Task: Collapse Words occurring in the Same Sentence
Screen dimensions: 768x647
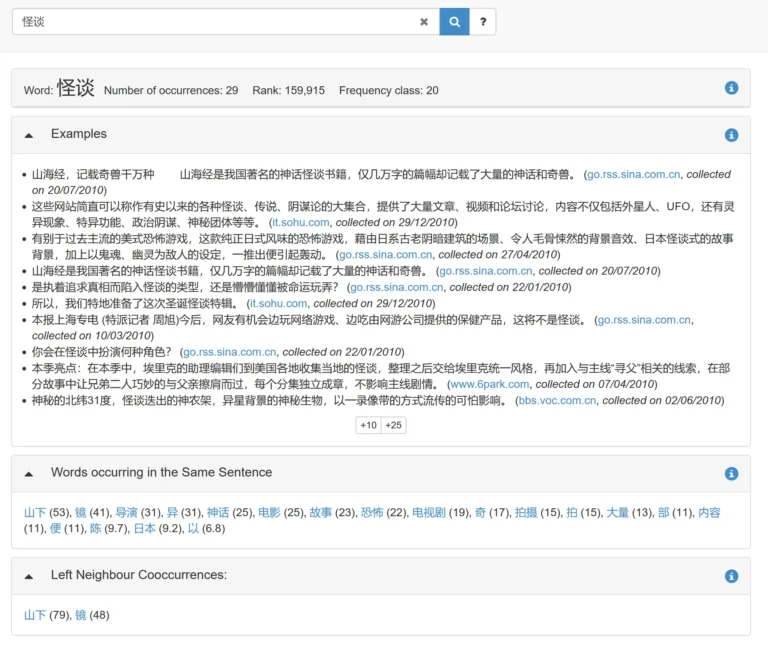Action: tap(29, 473)
